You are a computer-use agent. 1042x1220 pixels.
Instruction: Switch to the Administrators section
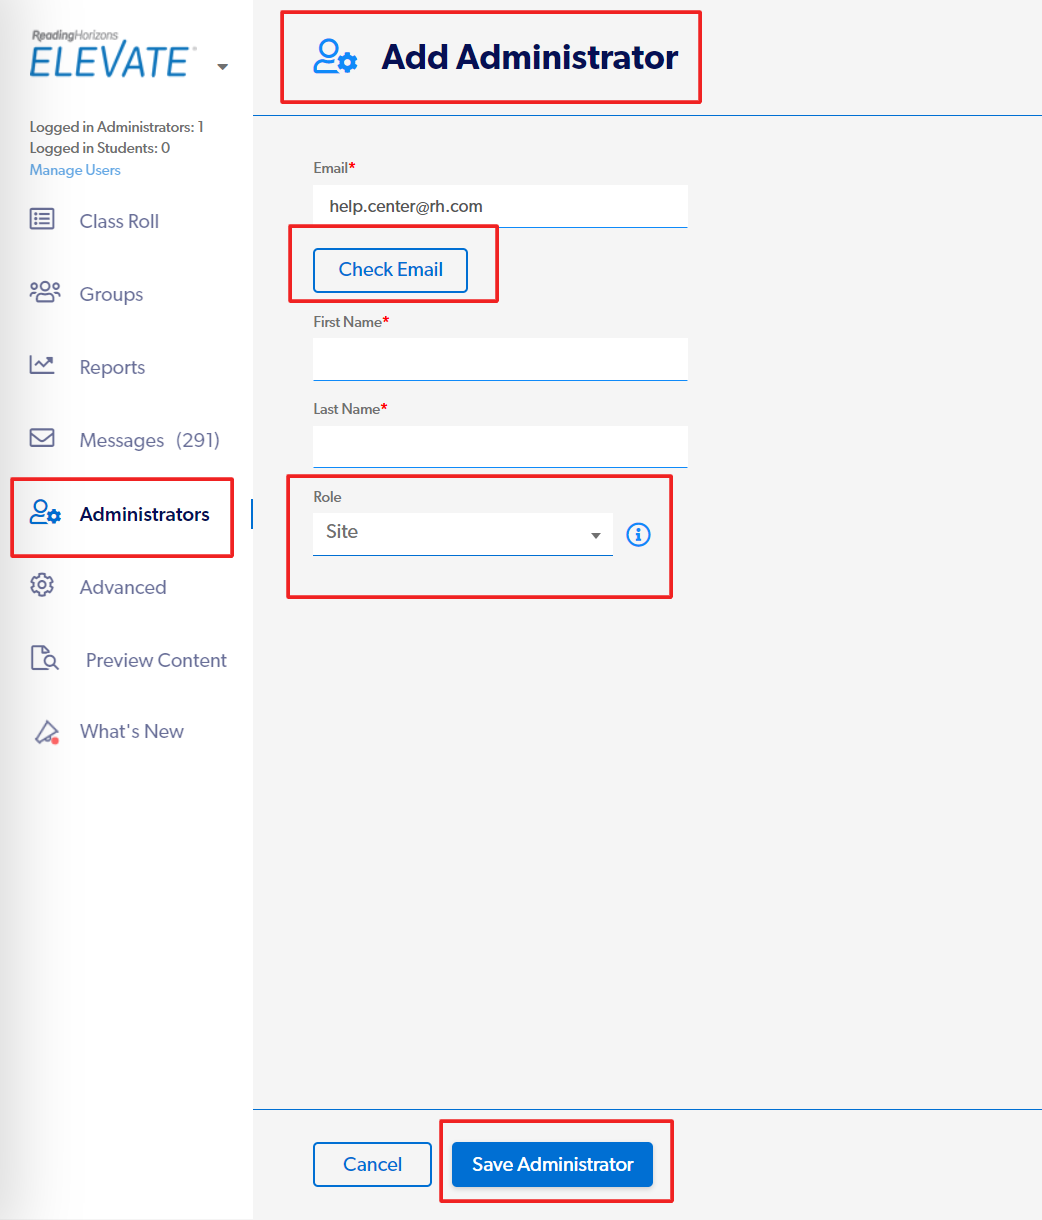[x=144, y=514]
